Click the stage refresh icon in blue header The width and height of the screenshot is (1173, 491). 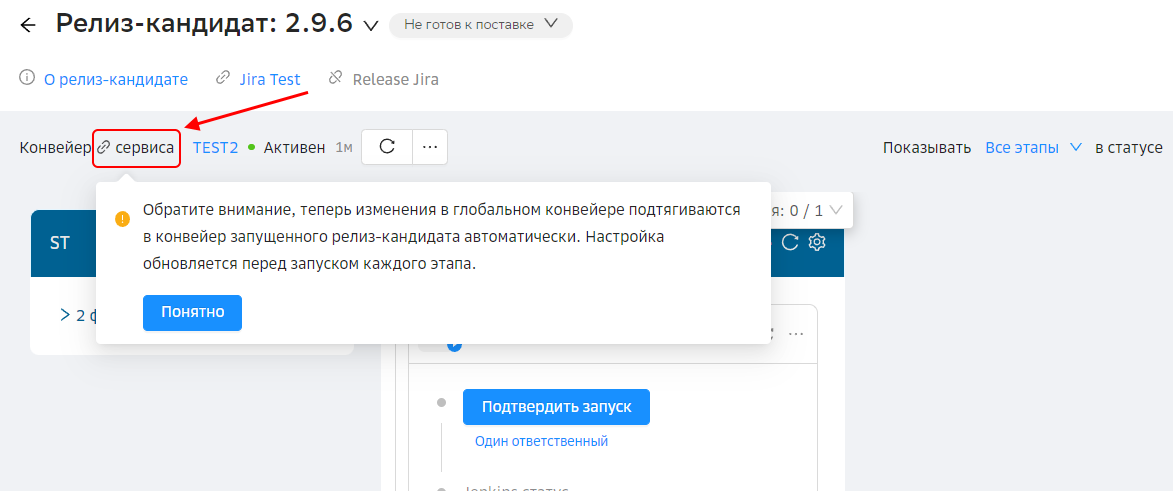pyautogui.click(x=789, y=242)
